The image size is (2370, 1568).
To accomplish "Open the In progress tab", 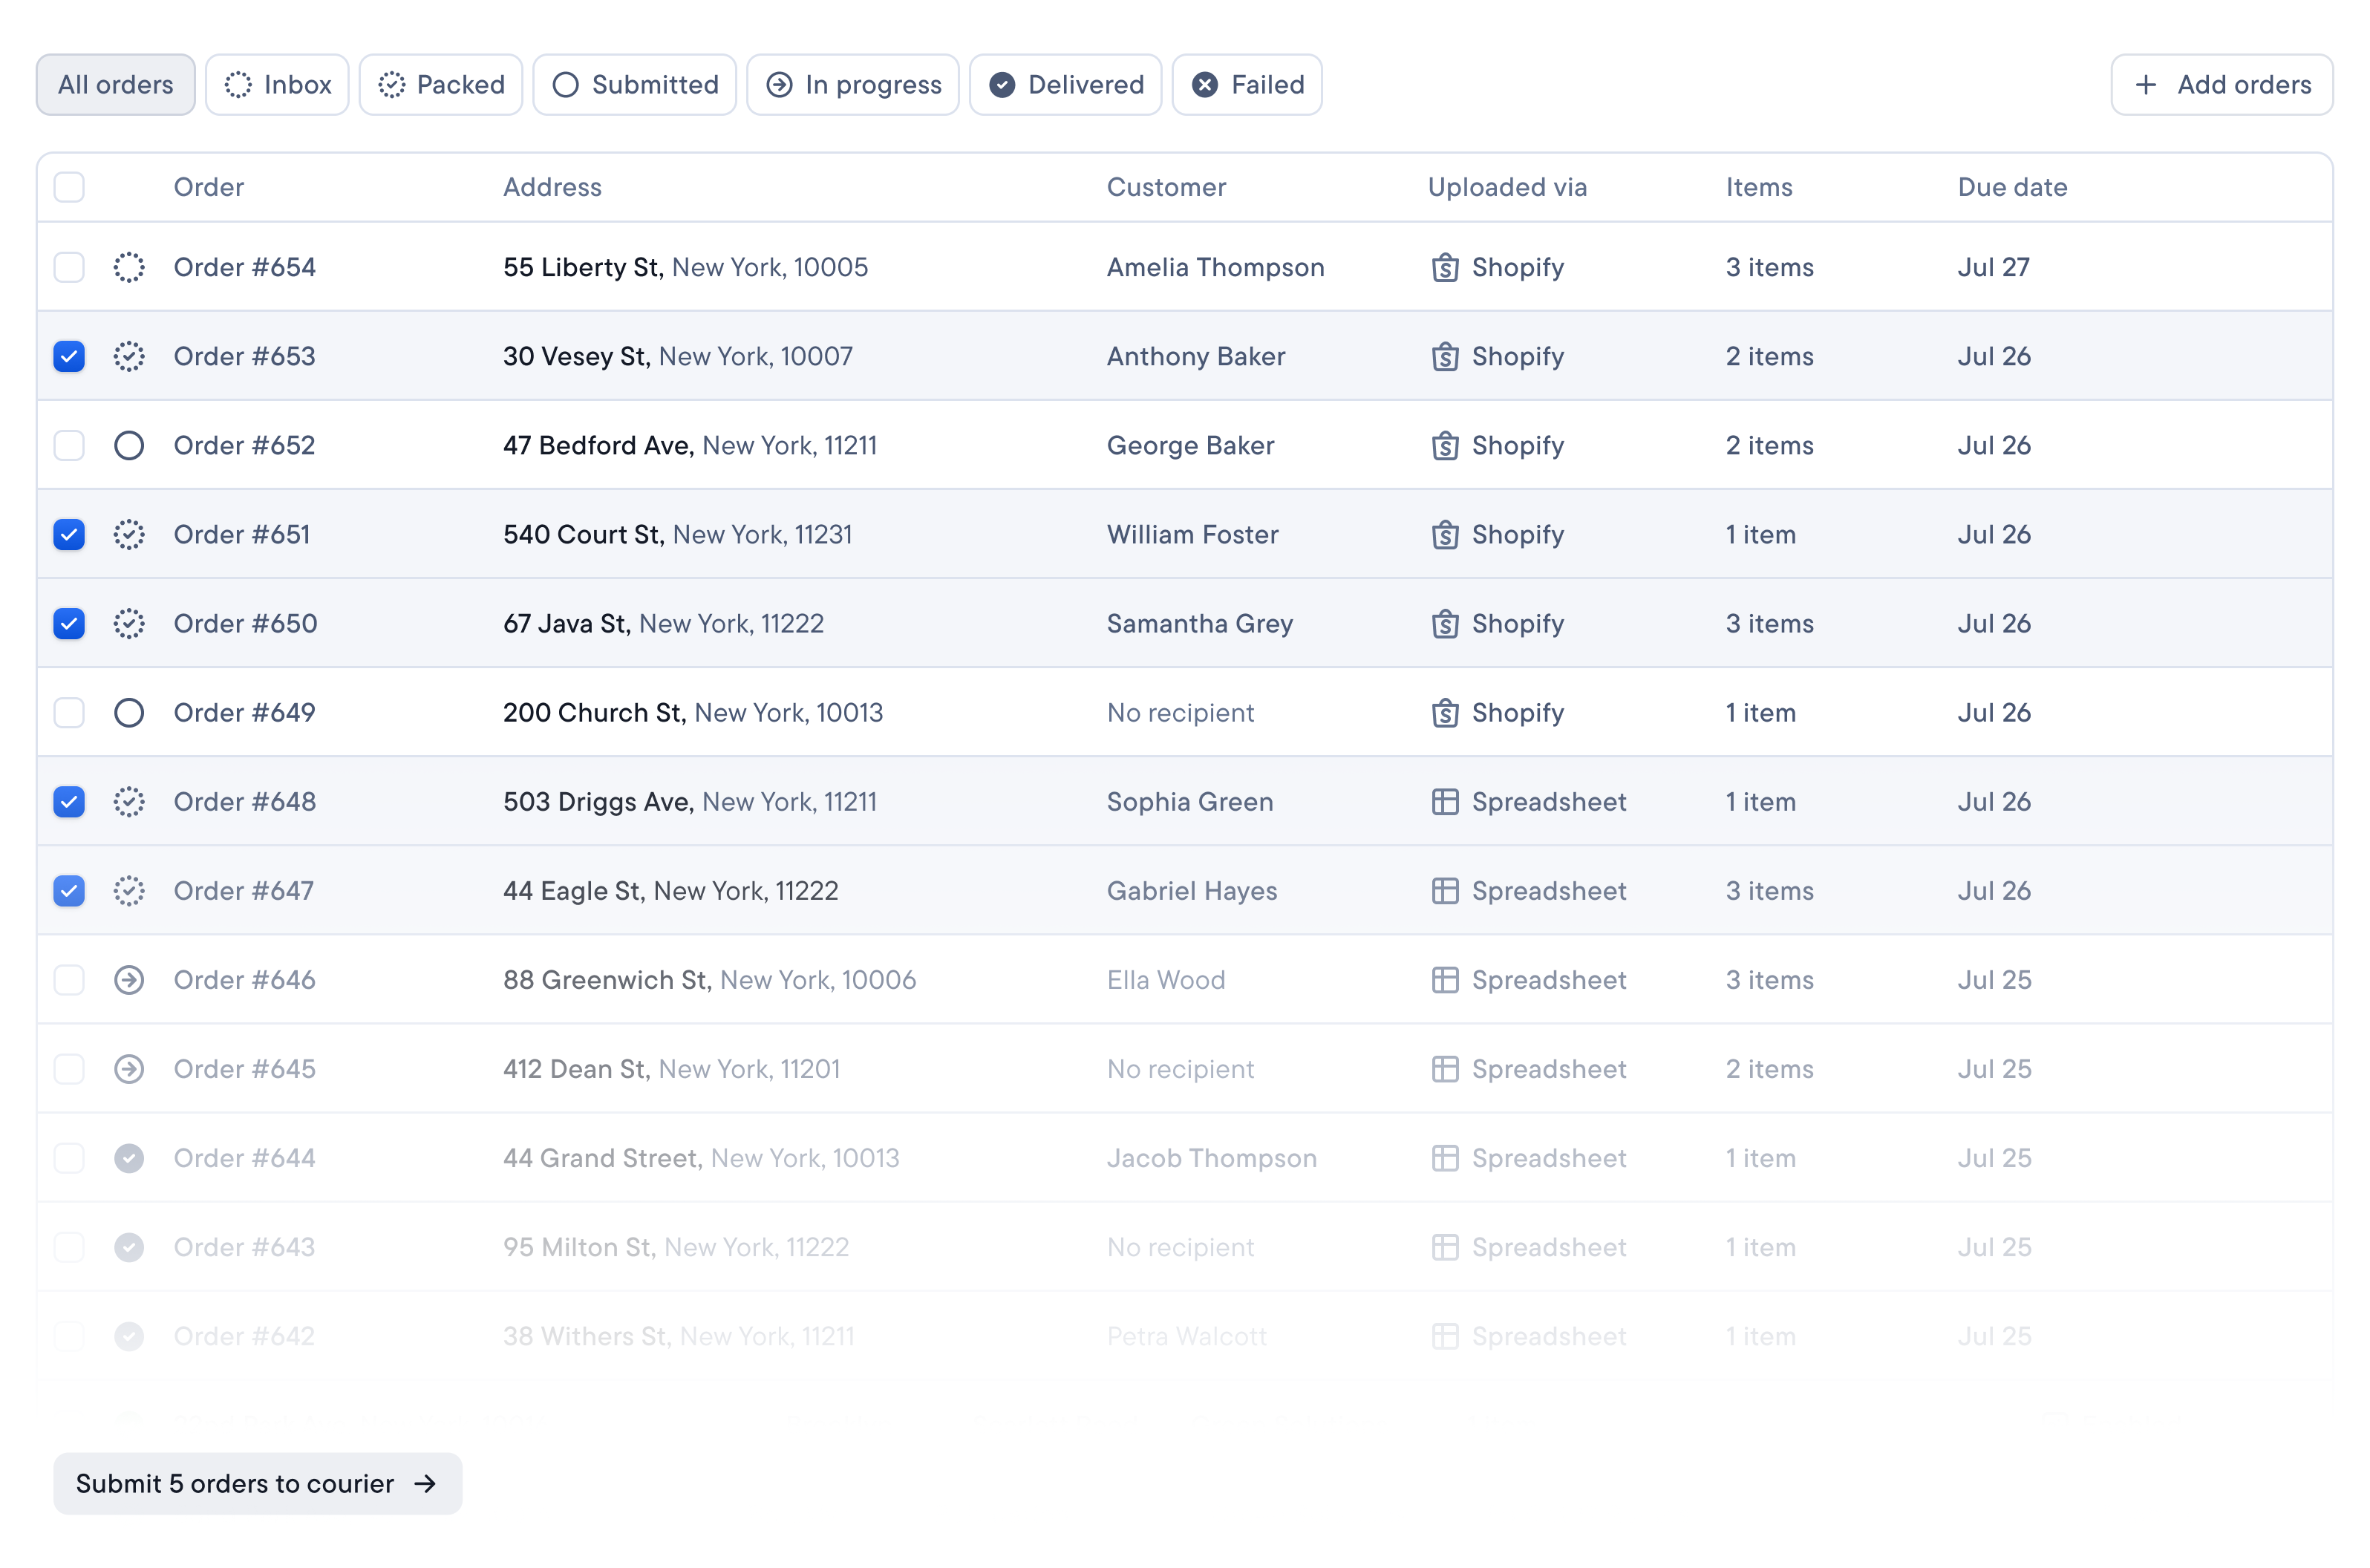I will point(853,84).
